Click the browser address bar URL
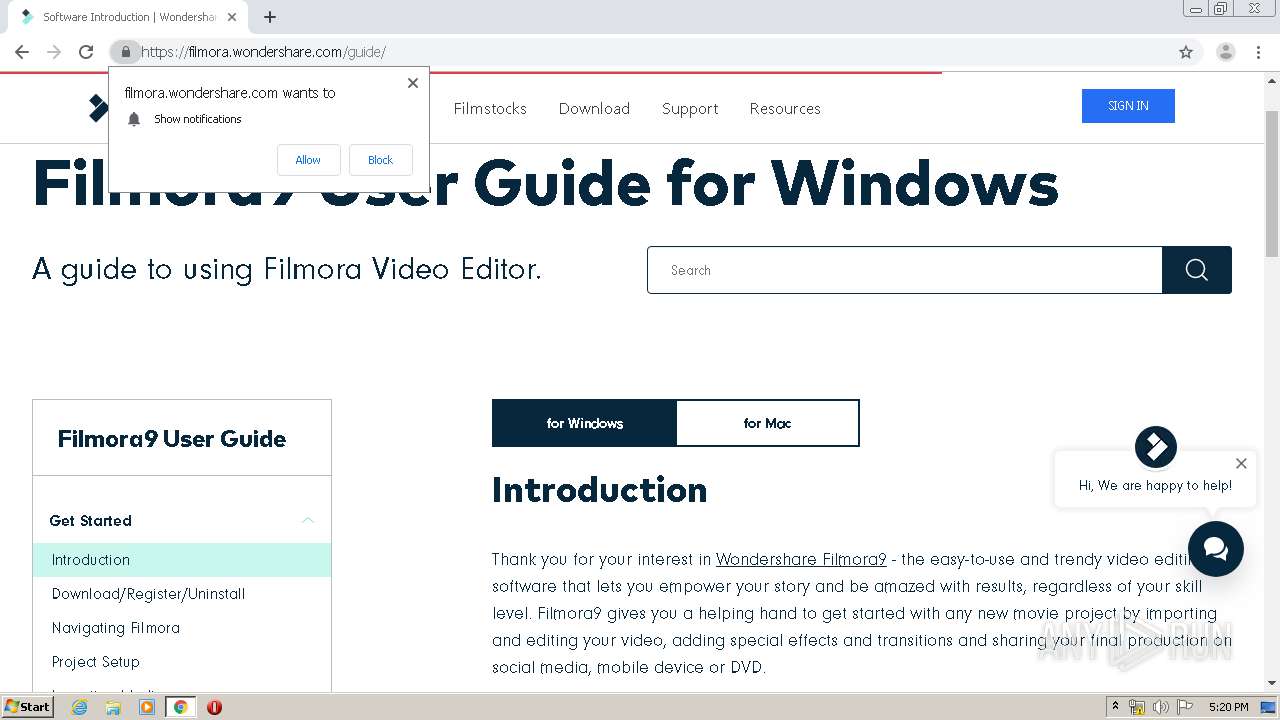This screenshot has height=720, width=1280. coord(263,52)
